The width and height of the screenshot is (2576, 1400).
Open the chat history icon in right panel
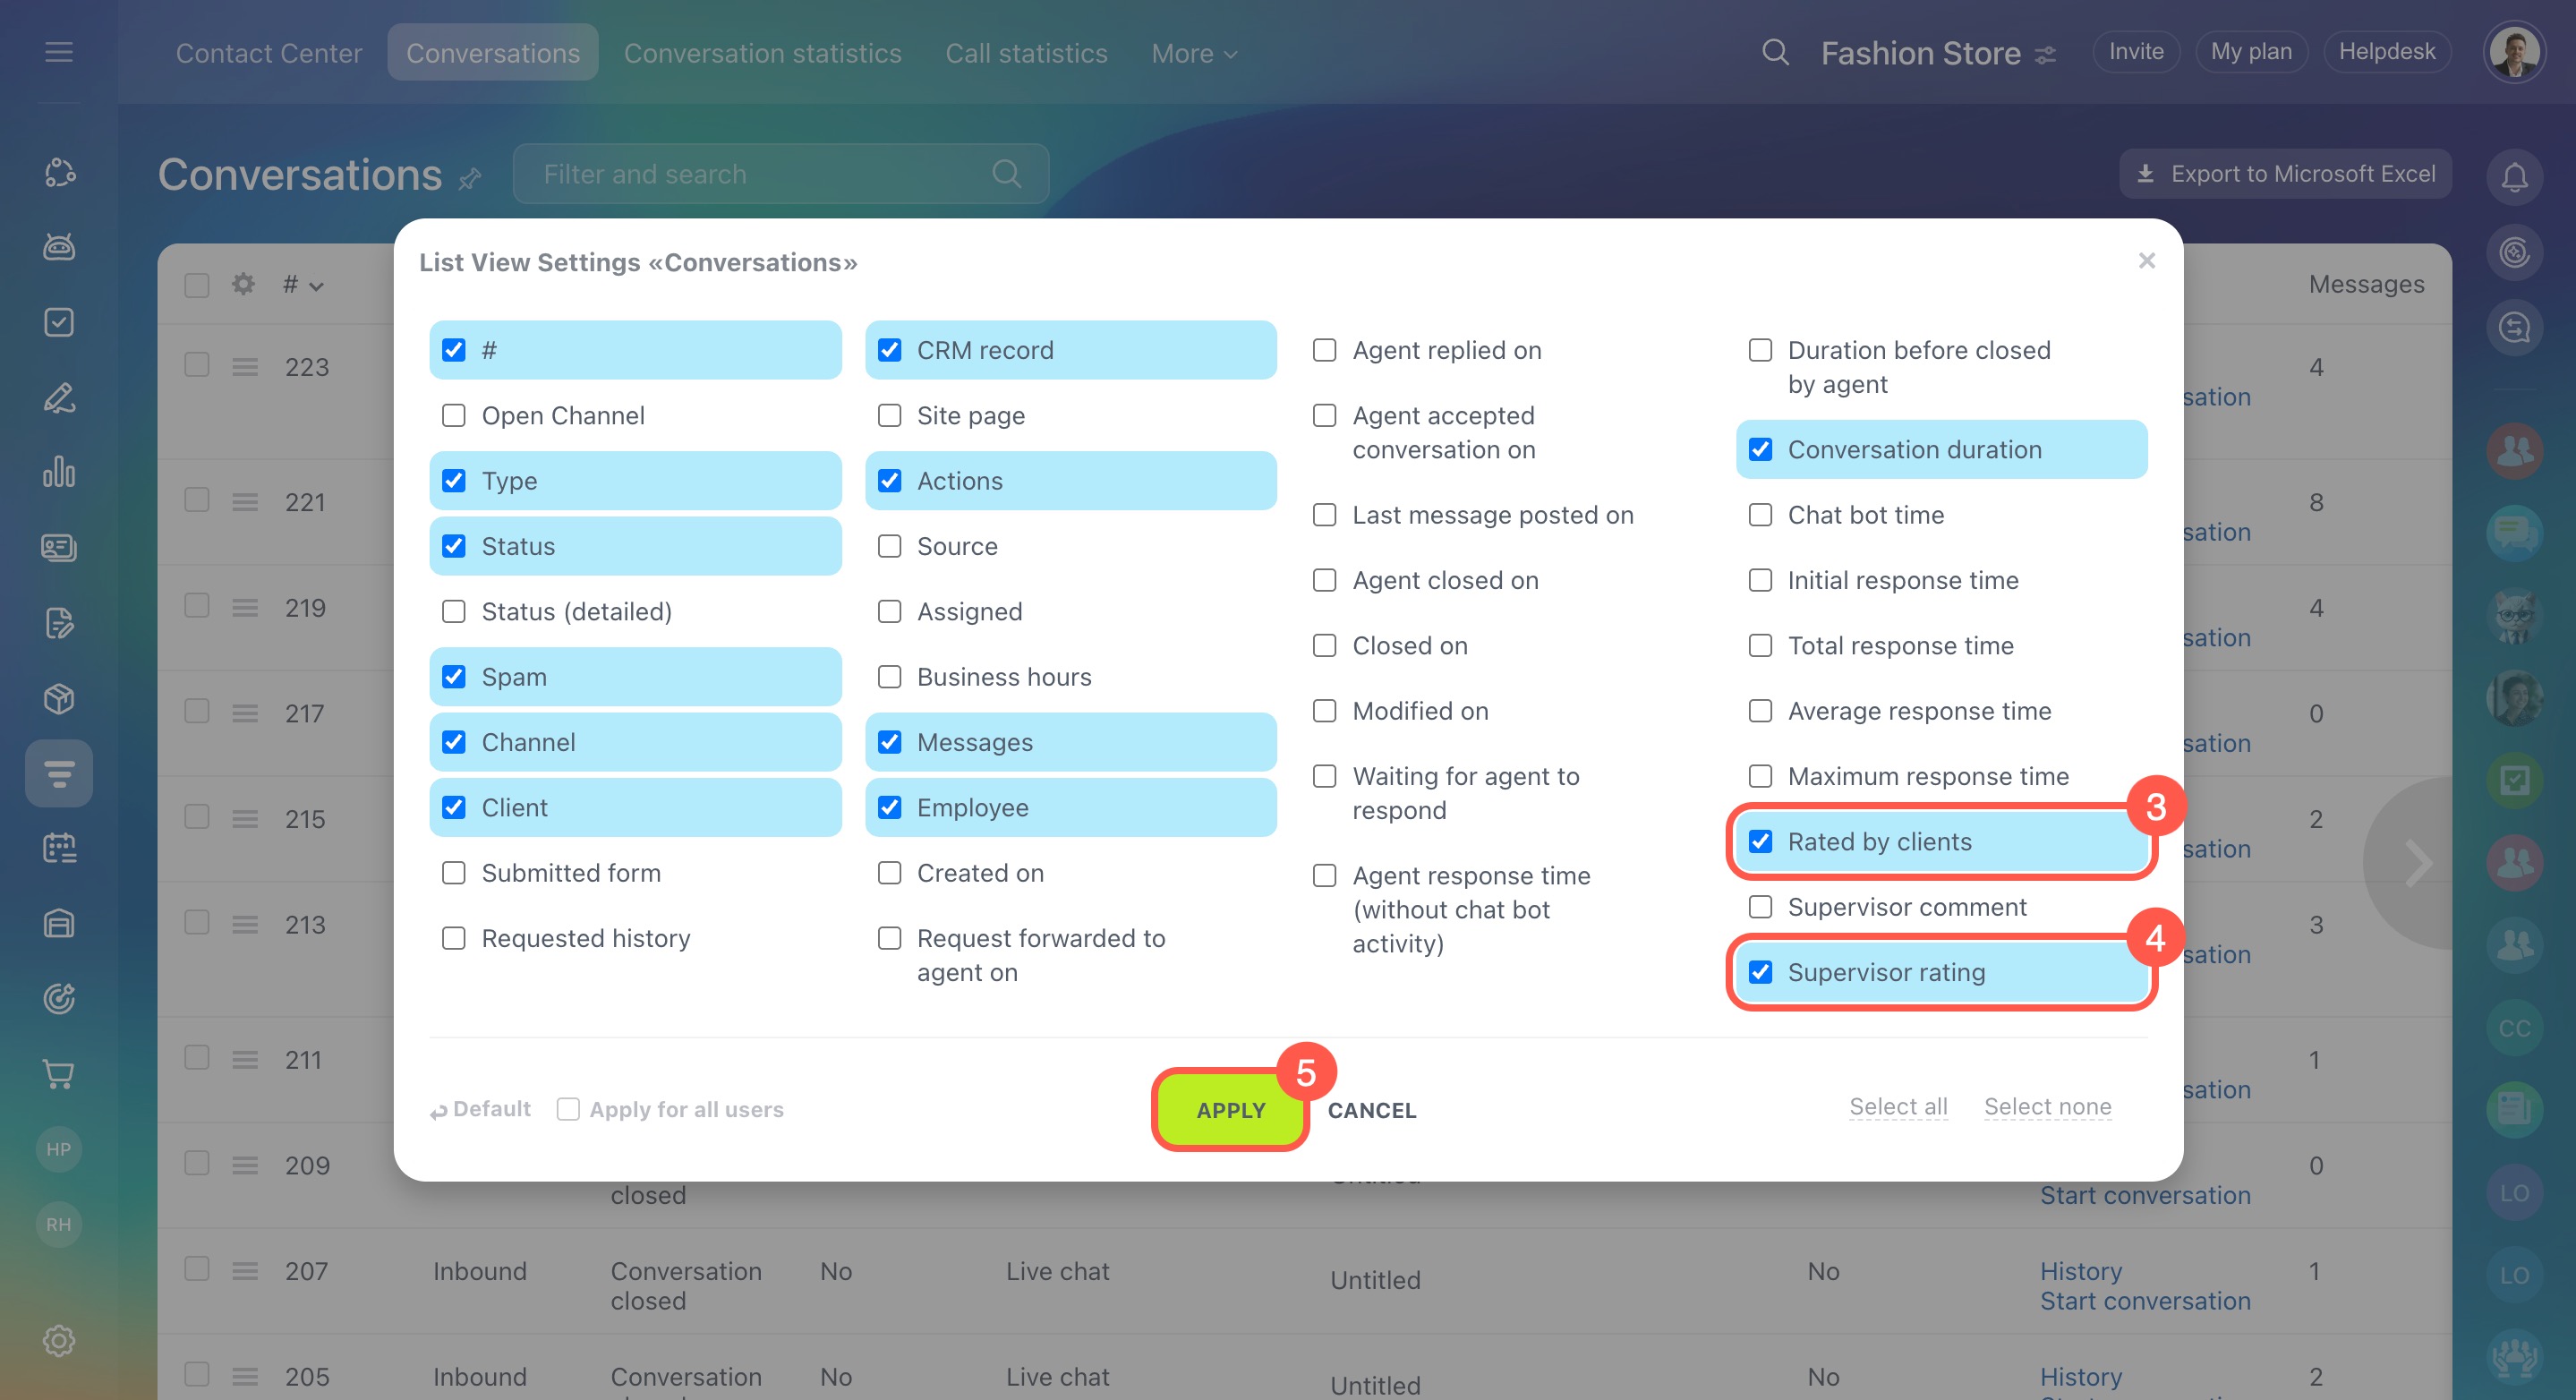click(x=2514, y=328)
